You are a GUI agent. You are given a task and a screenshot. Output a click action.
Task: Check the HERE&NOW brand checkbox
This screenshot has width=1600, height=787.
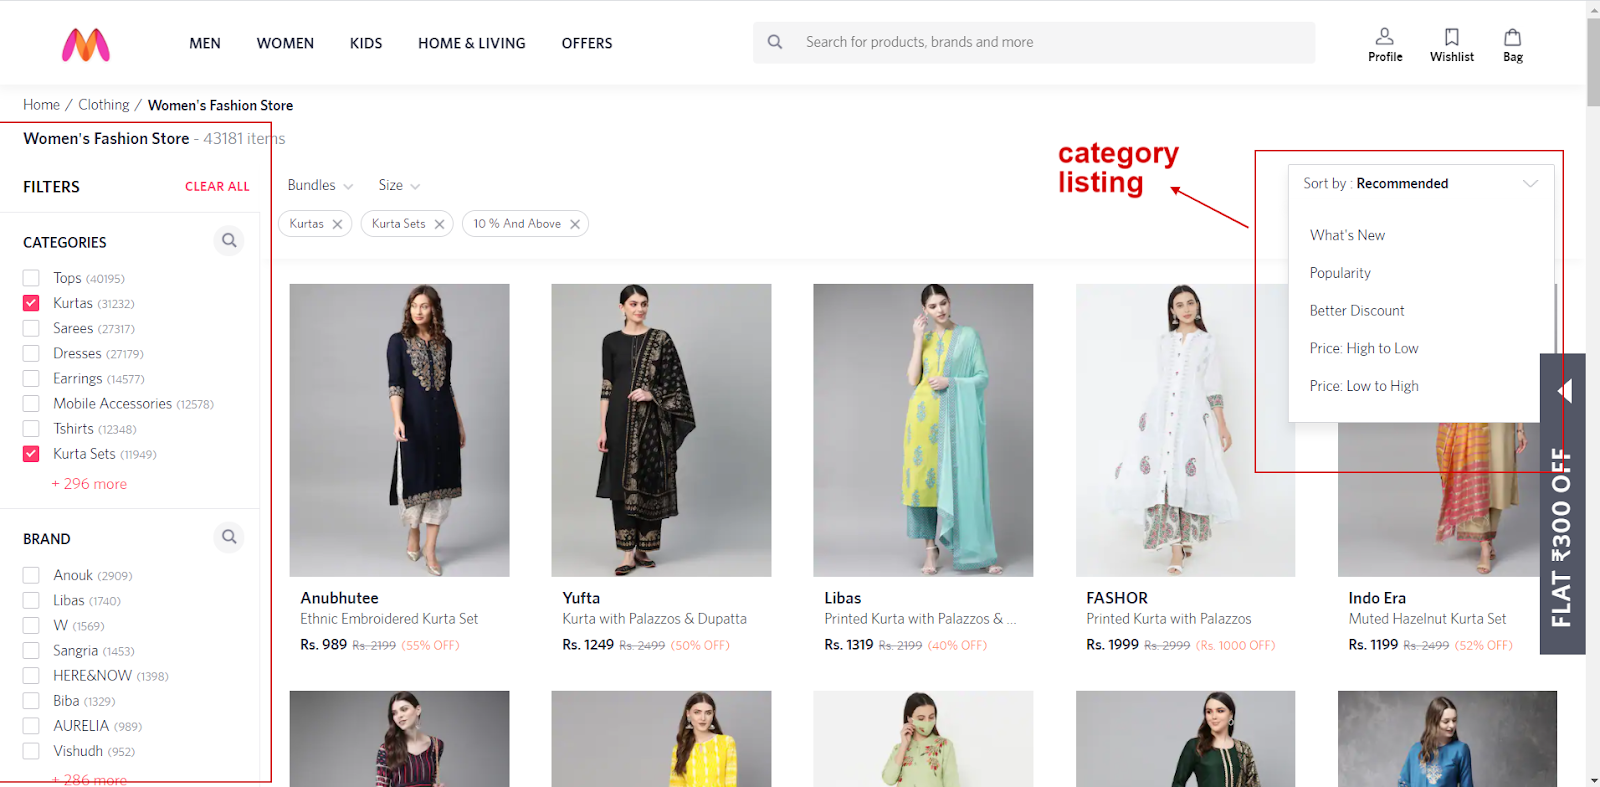point(31,675)
